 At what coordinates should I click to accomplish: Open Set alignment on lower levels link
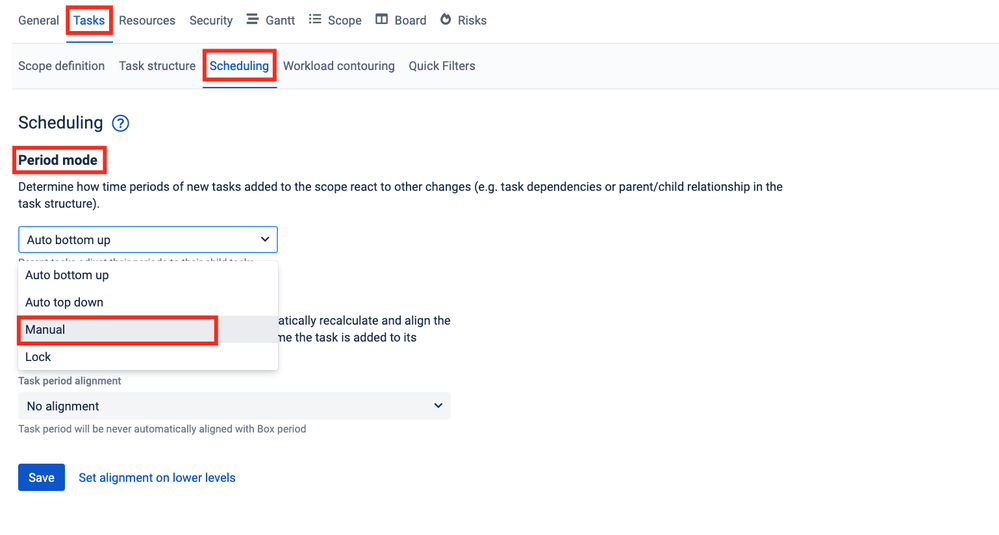pyautogui.click(x=157, y=478)
